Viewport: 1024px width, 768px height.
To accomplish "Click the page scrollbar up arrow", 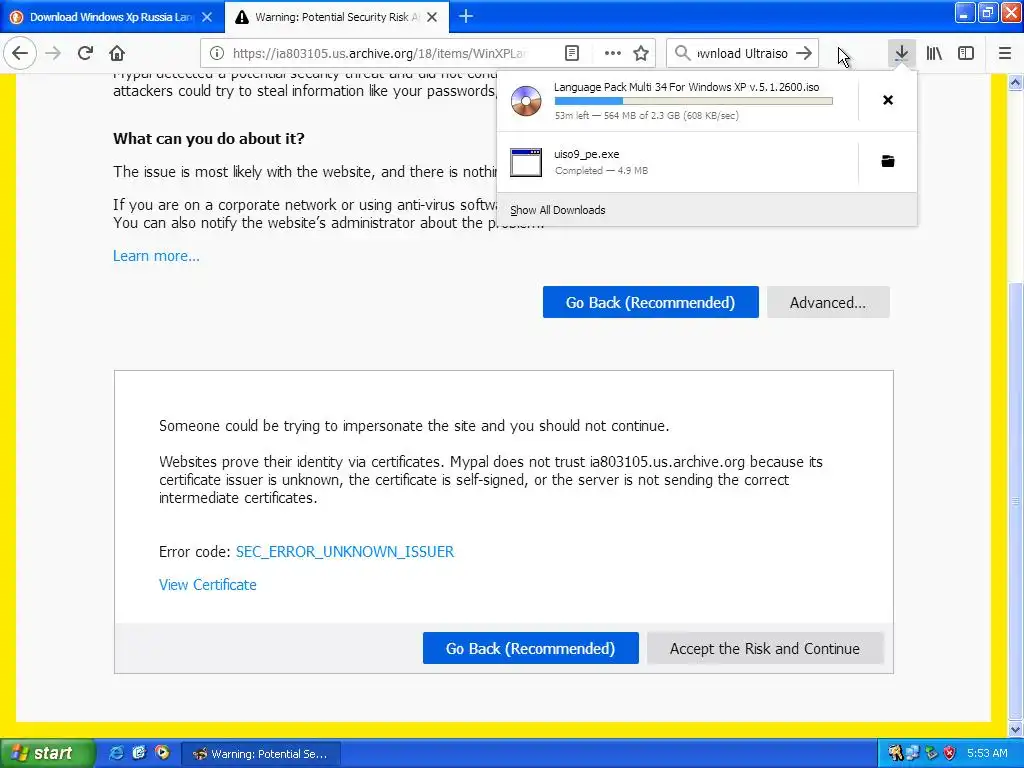I will pyautogui.click(x=1016, y=83).
